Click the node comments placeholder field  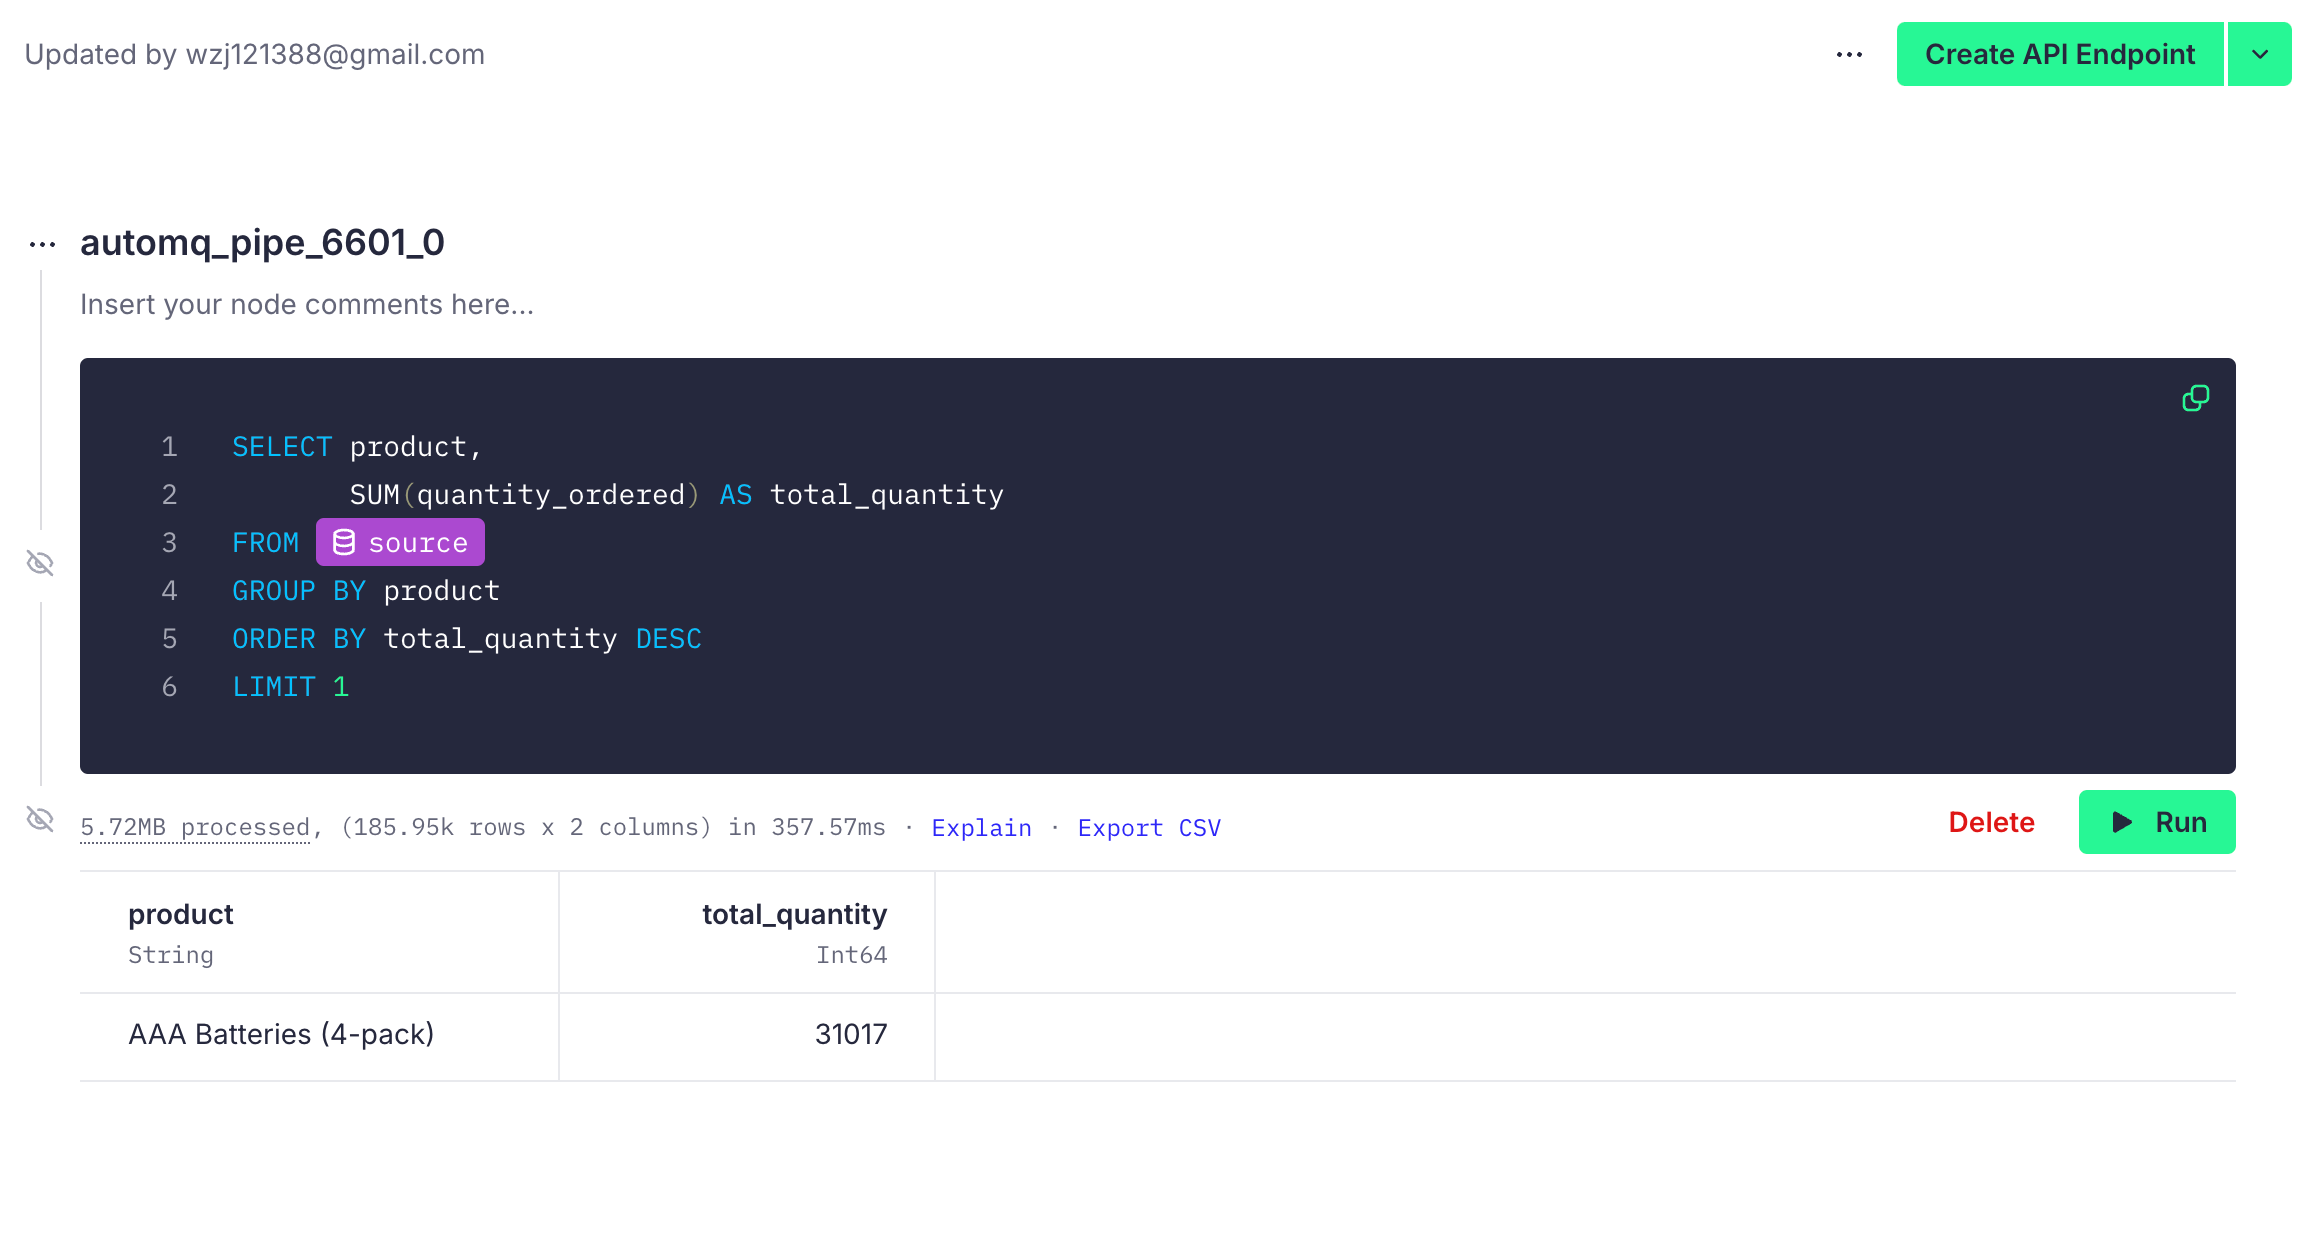point(307,304)
